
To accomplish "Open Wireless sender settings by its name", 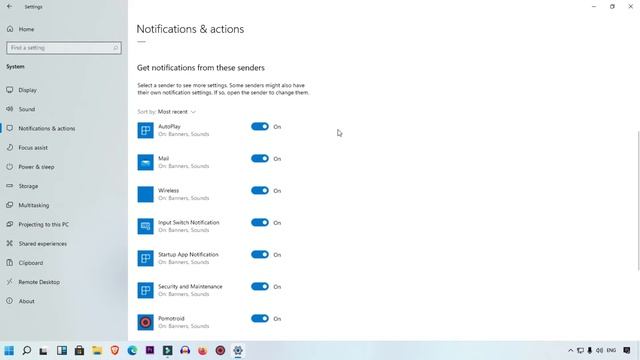I will [x=169, y=190].
